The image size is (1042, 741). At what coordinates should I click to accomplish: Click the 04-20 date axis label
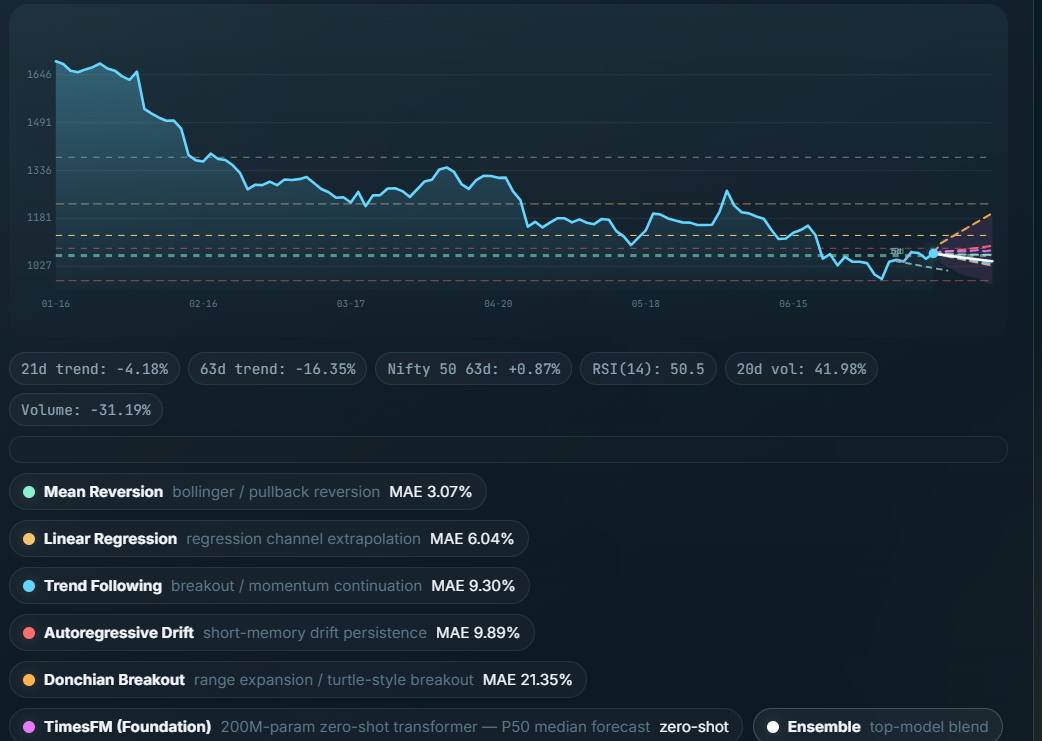pyautogui.click(x=498, y=304)
